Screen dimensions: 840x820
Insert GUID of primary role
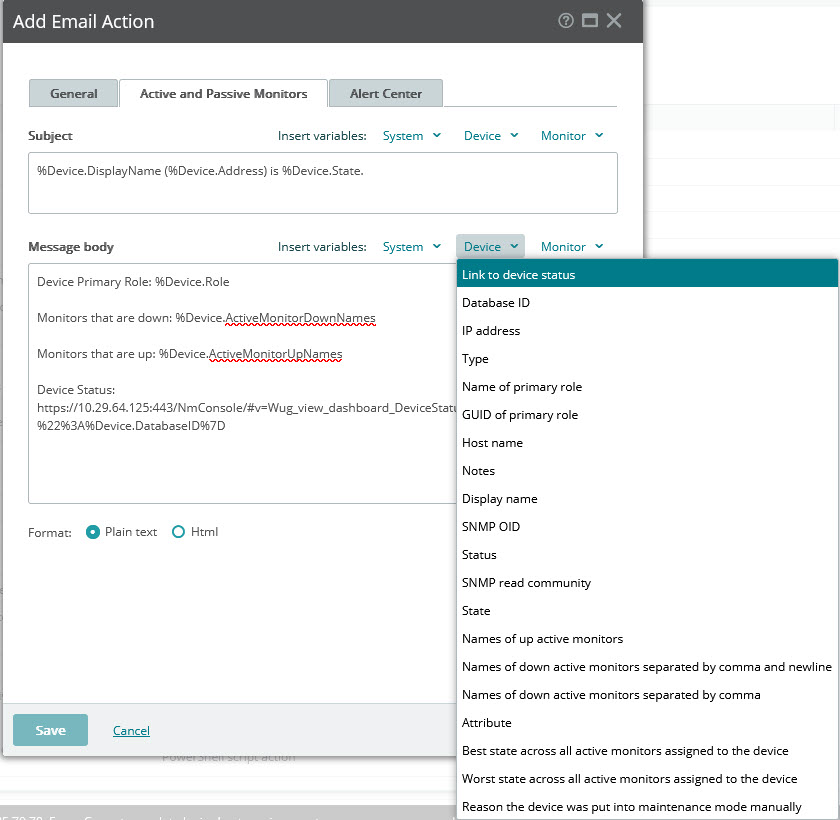pos(647,415)
